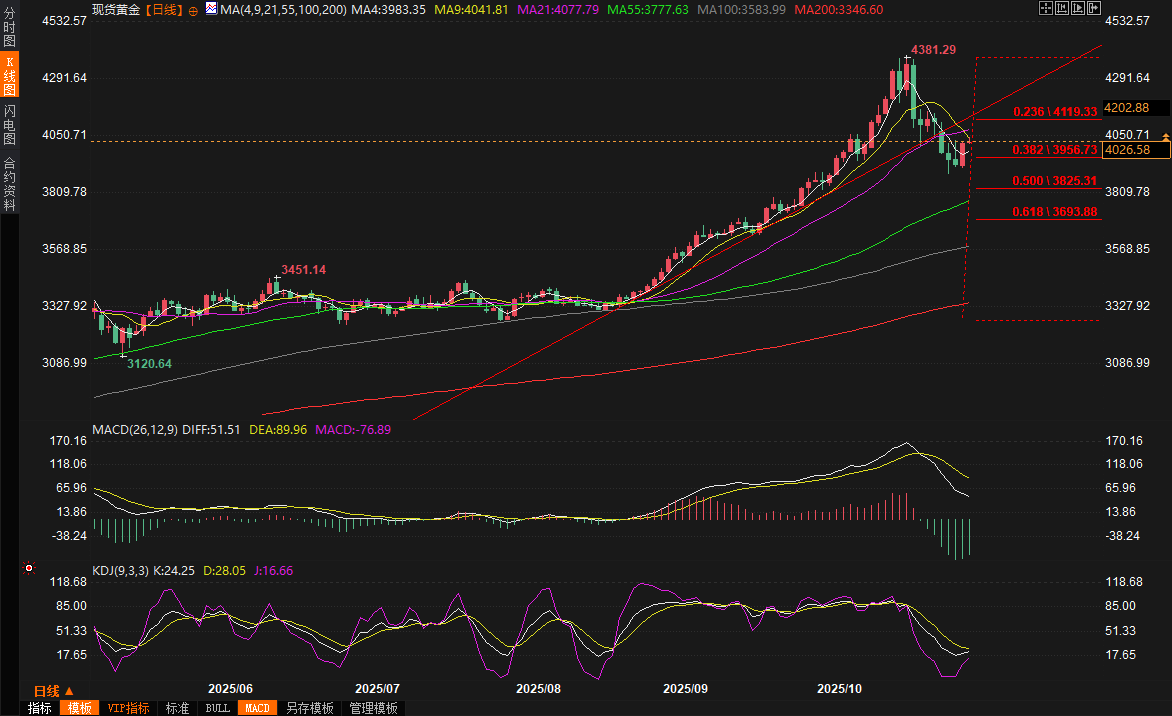Click the MA indicator chart icon
Screen dimensions: 1172x716
click(211, 8)
